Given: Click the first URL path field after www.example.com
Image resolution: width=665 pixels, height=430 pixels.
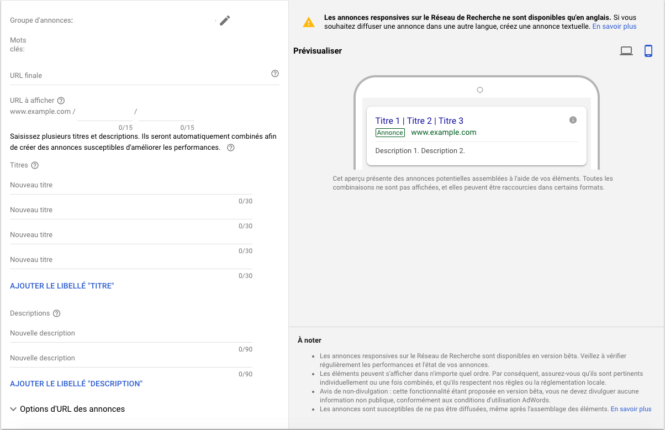Looking at the screenshot, I should coord(105,112).
